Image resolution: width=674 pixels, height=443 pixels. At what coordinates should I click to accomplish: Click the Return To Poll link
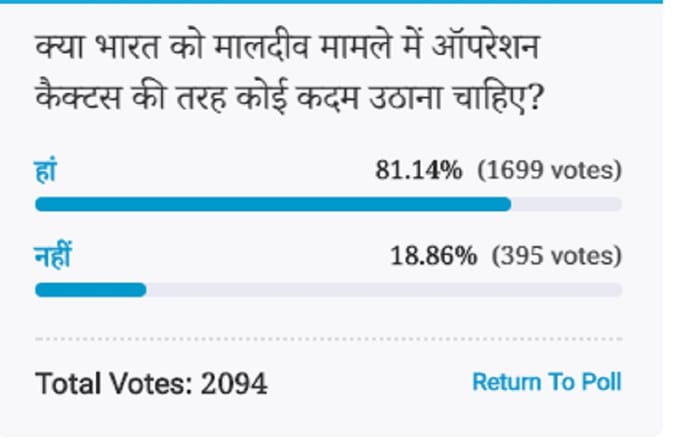point(546,382)
